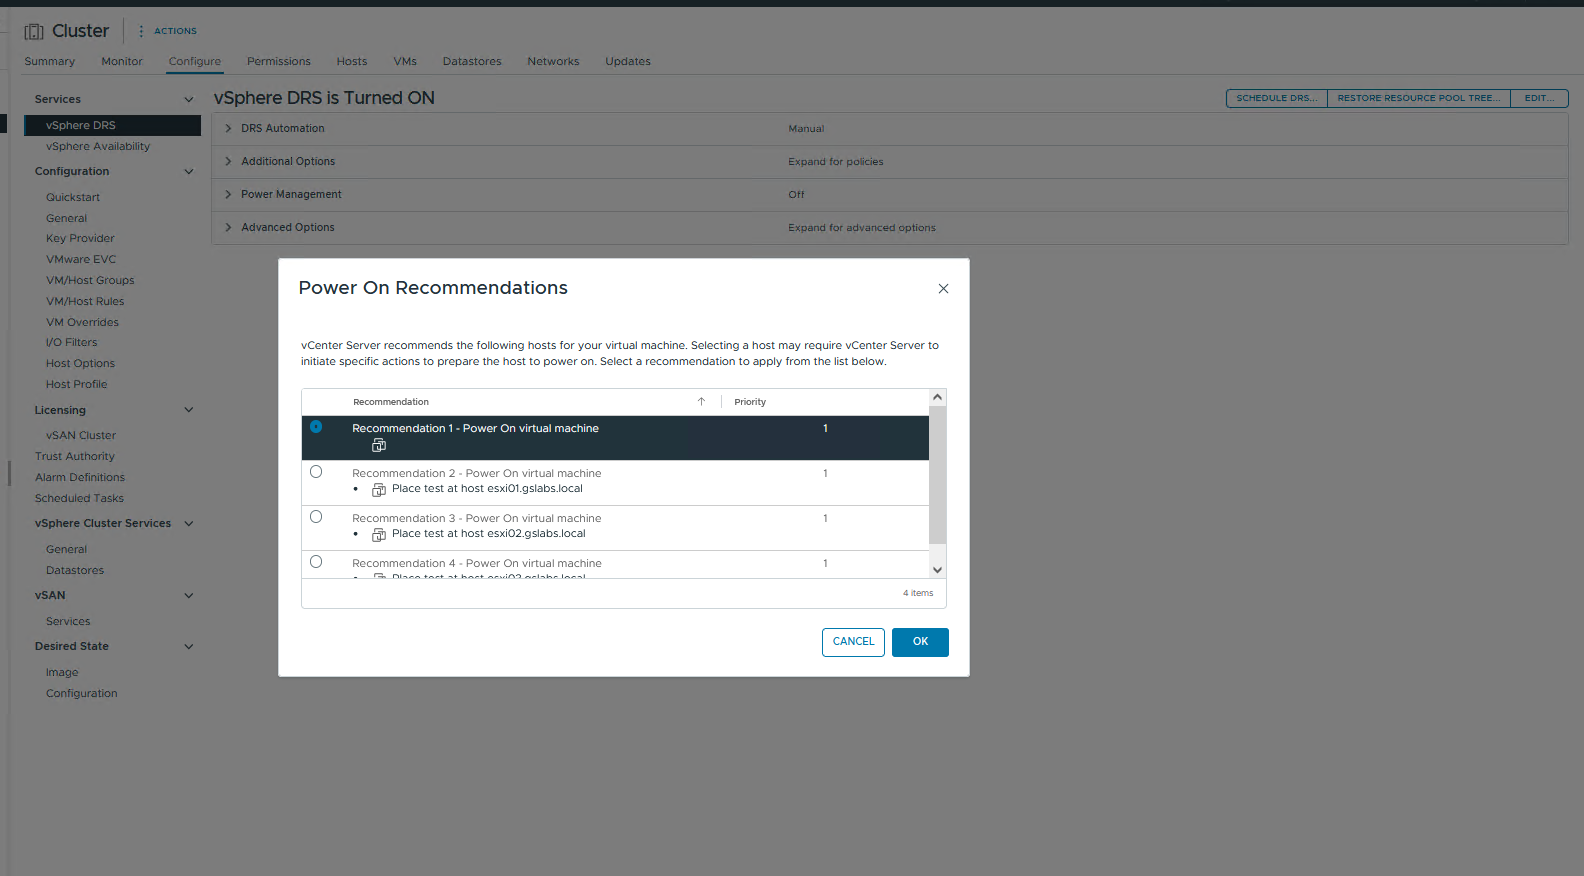Screen dimensions: 1584x876
Task: Switch to the Summary tab
Action: point(50,61)
